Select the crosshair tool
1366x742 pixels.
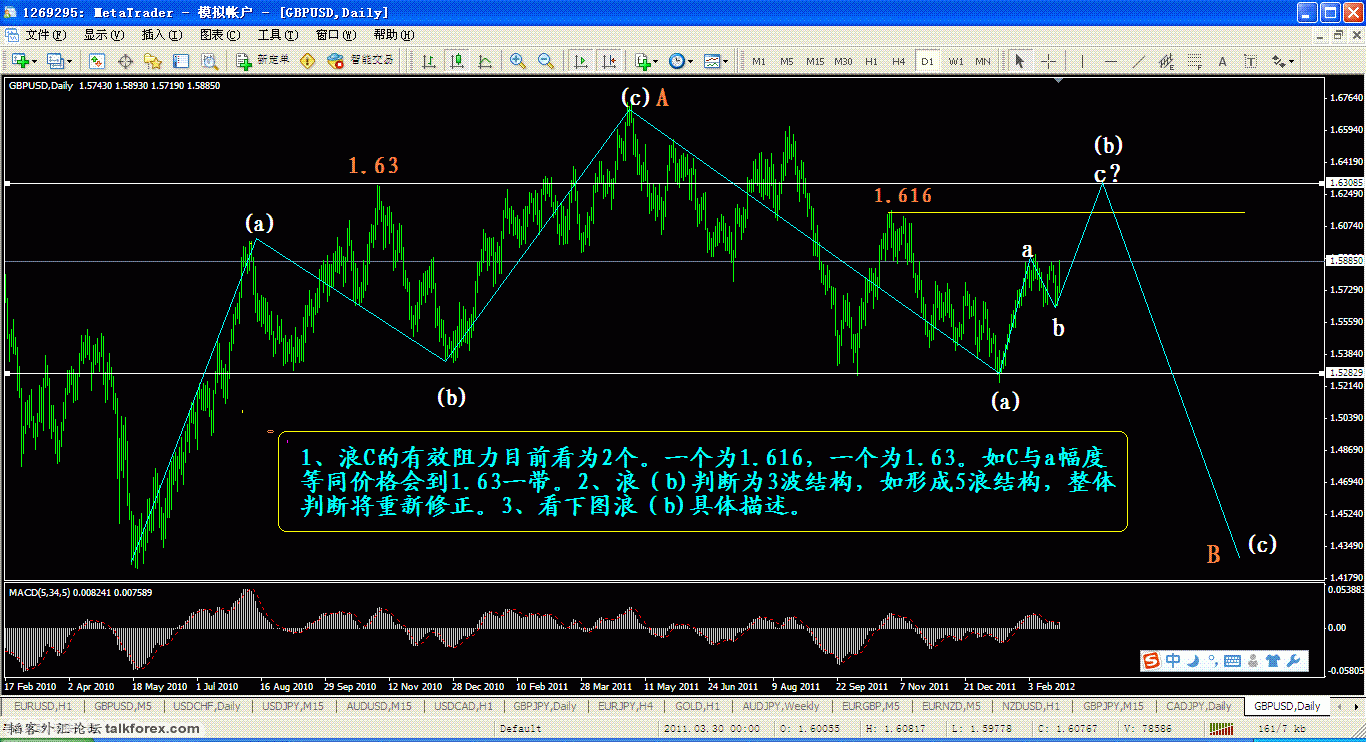1048,61
